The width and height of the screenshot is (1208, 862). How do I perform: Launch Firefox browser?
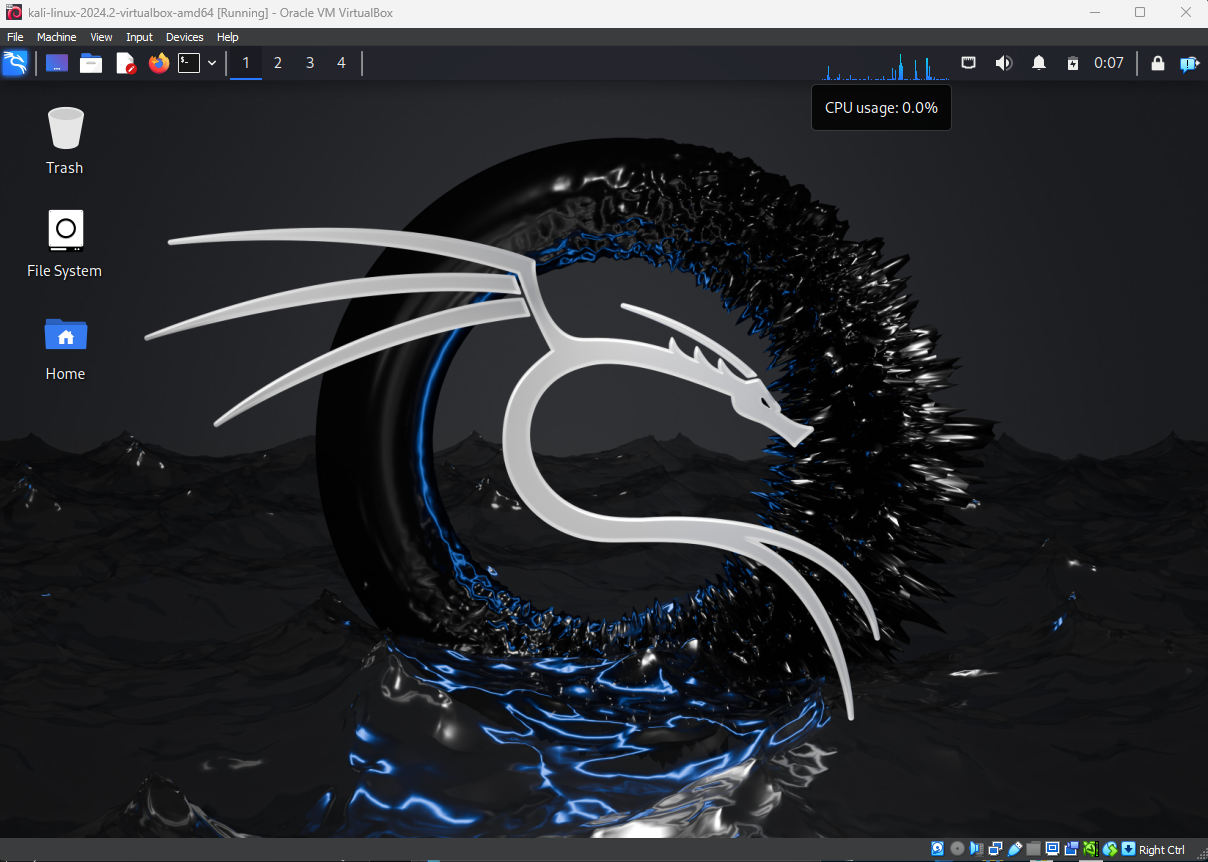click(x=159, y=63)
